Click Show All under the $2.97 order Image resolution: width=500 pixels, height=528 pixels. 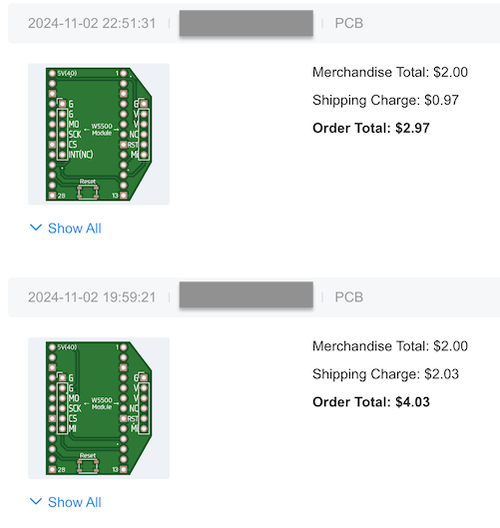point(74,228)
